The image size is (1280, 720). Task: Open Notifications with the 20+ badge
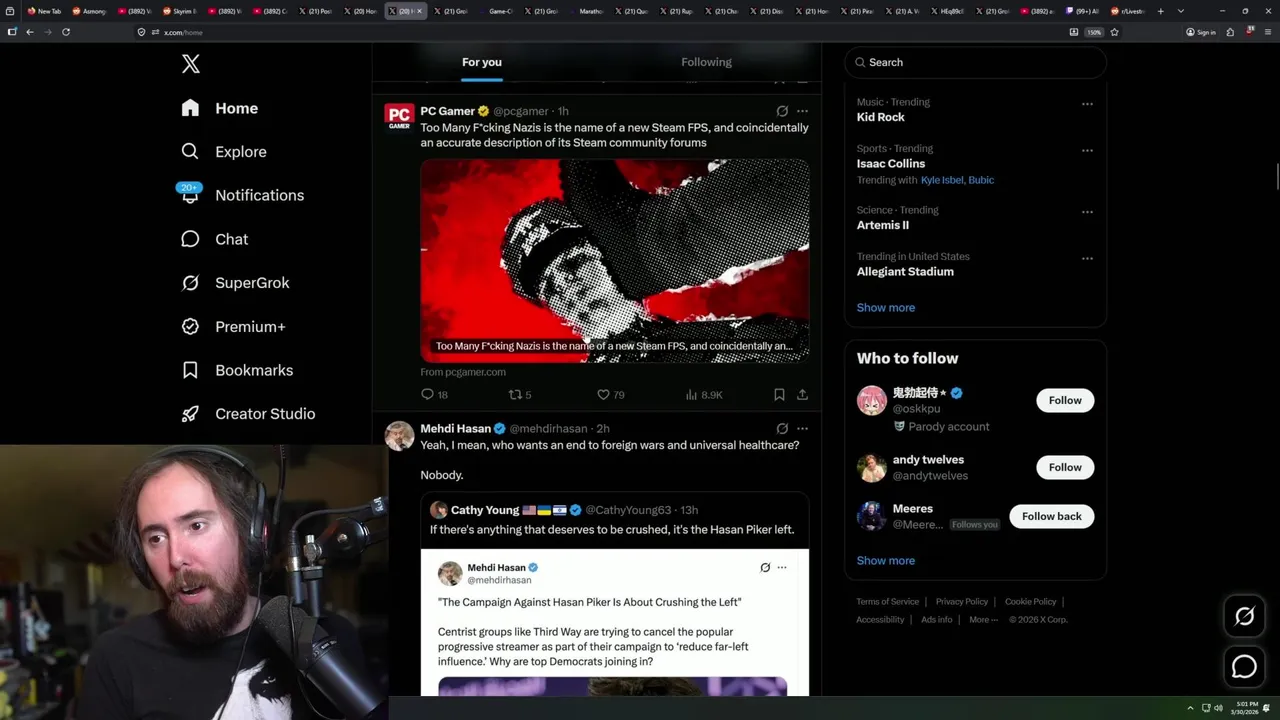click(x=241, y=195)
